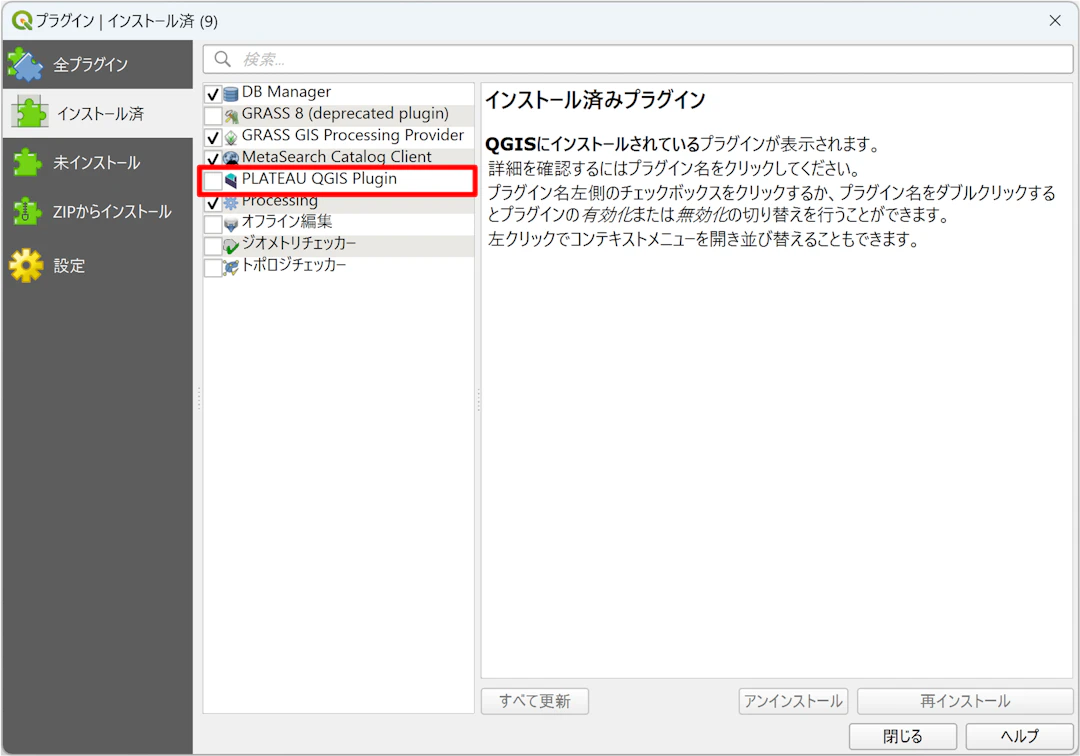Switch to the インストール済 tab

(x=98, y=113)
